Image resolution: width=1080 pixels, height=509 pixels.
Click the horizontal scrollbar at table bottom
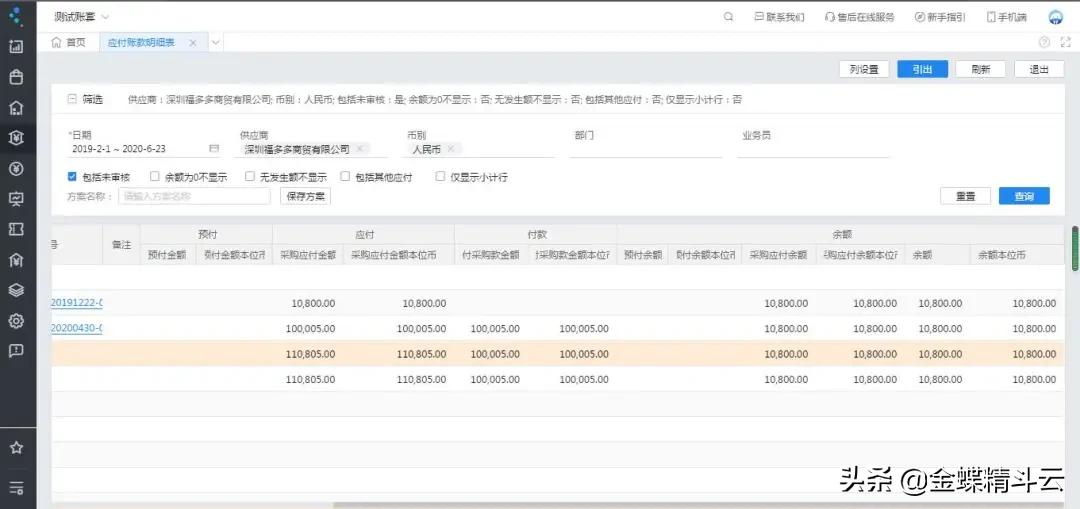tap(696, 505)
